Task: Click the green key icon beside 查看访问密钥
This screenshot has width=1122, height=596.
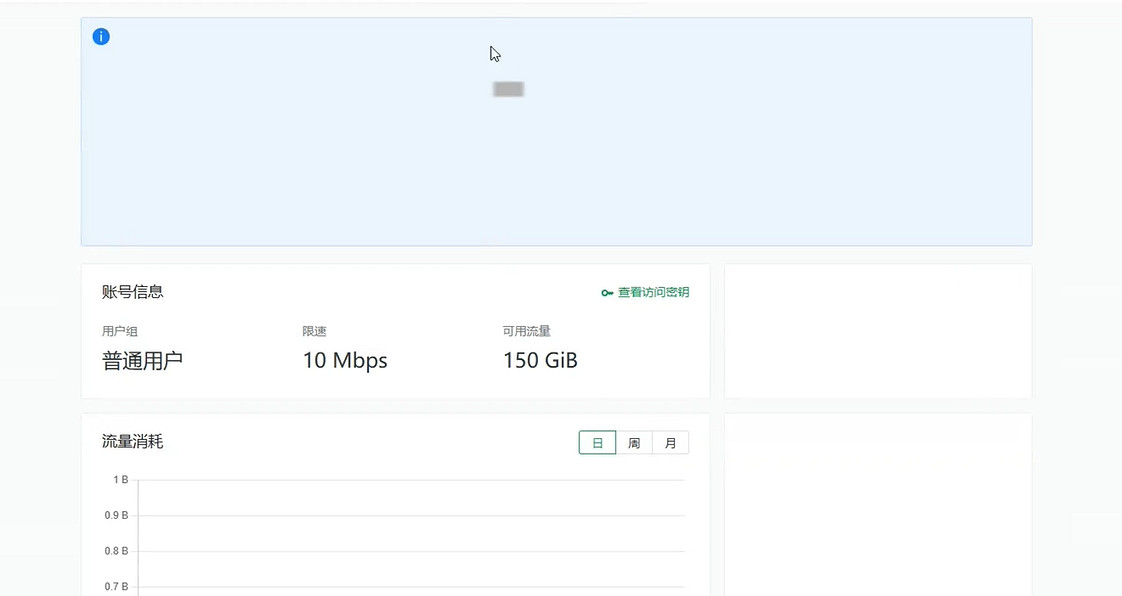Action: pos(607,293)
